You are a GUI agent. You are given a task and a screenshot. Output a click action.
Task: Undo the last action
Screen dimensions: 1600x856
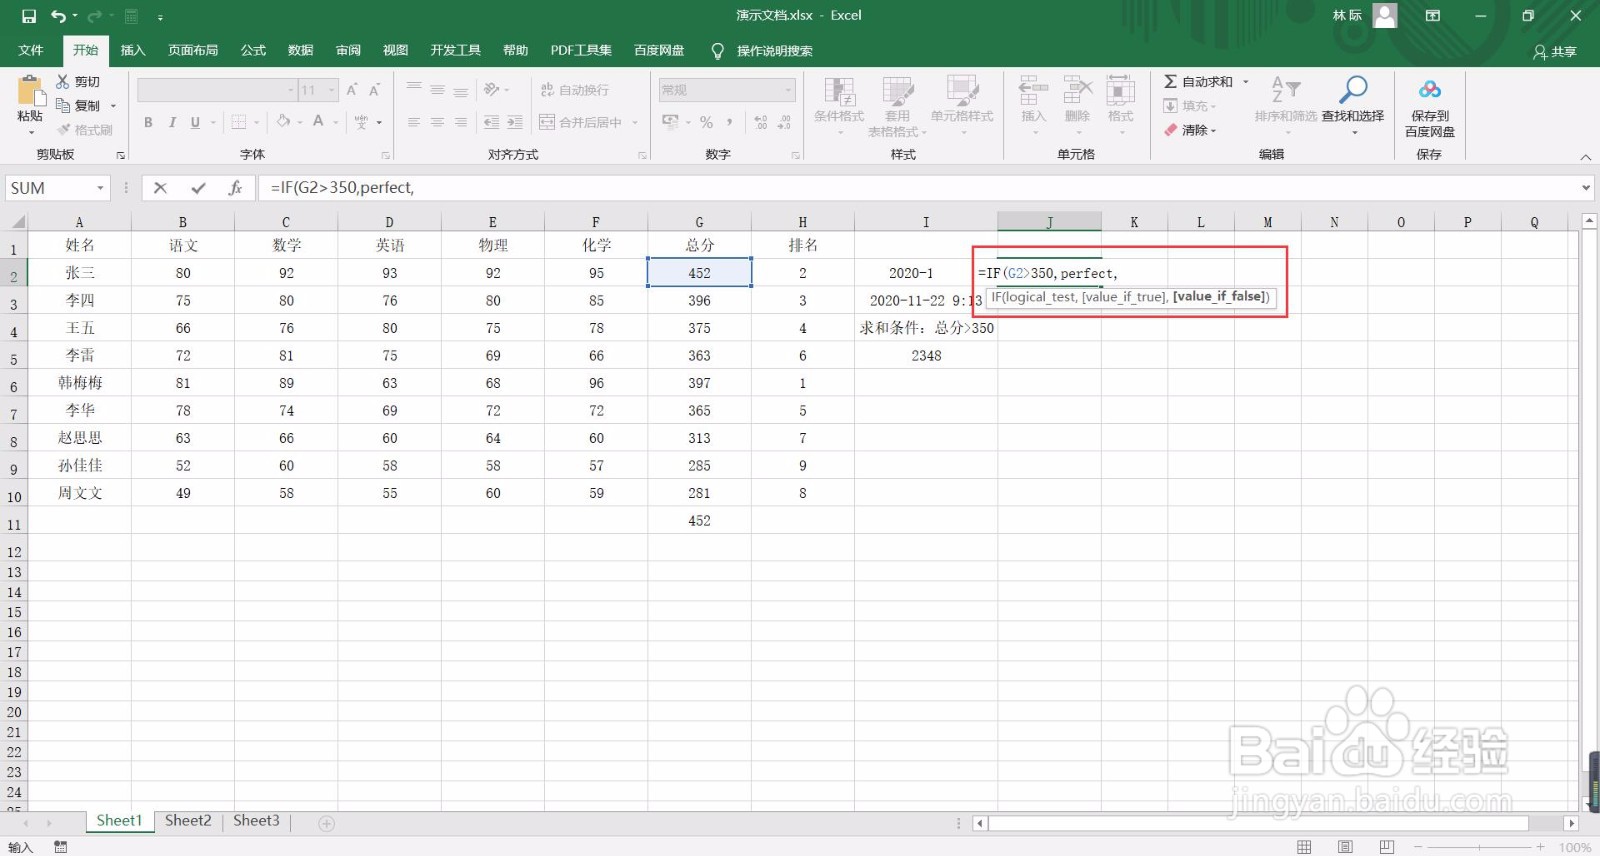tap(58, 16)
